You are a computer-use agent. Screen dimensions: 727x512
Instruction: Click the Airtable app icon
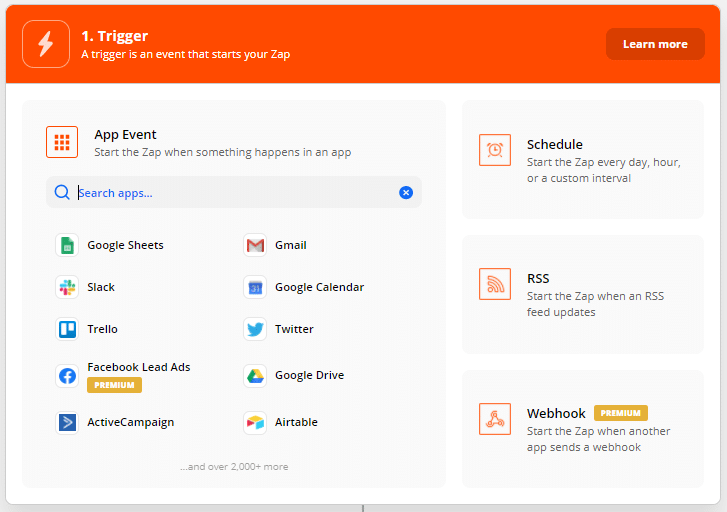click(x=255, y=422)
